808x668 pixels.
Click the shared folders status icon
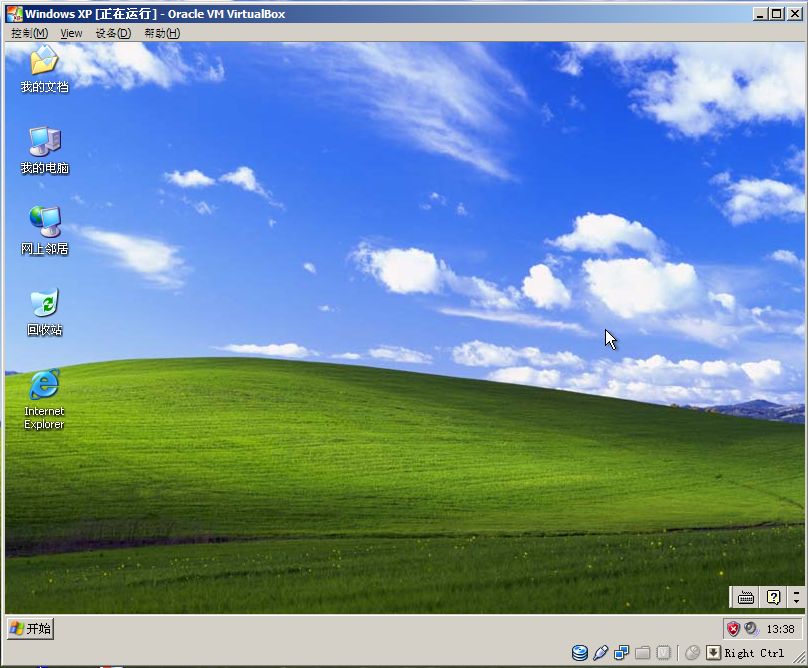tap(642, 653)
